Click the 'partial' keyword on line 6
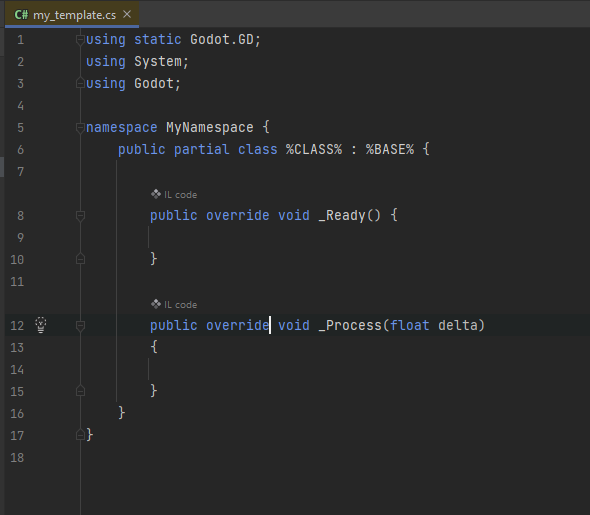590x515 pixels. 201,149
